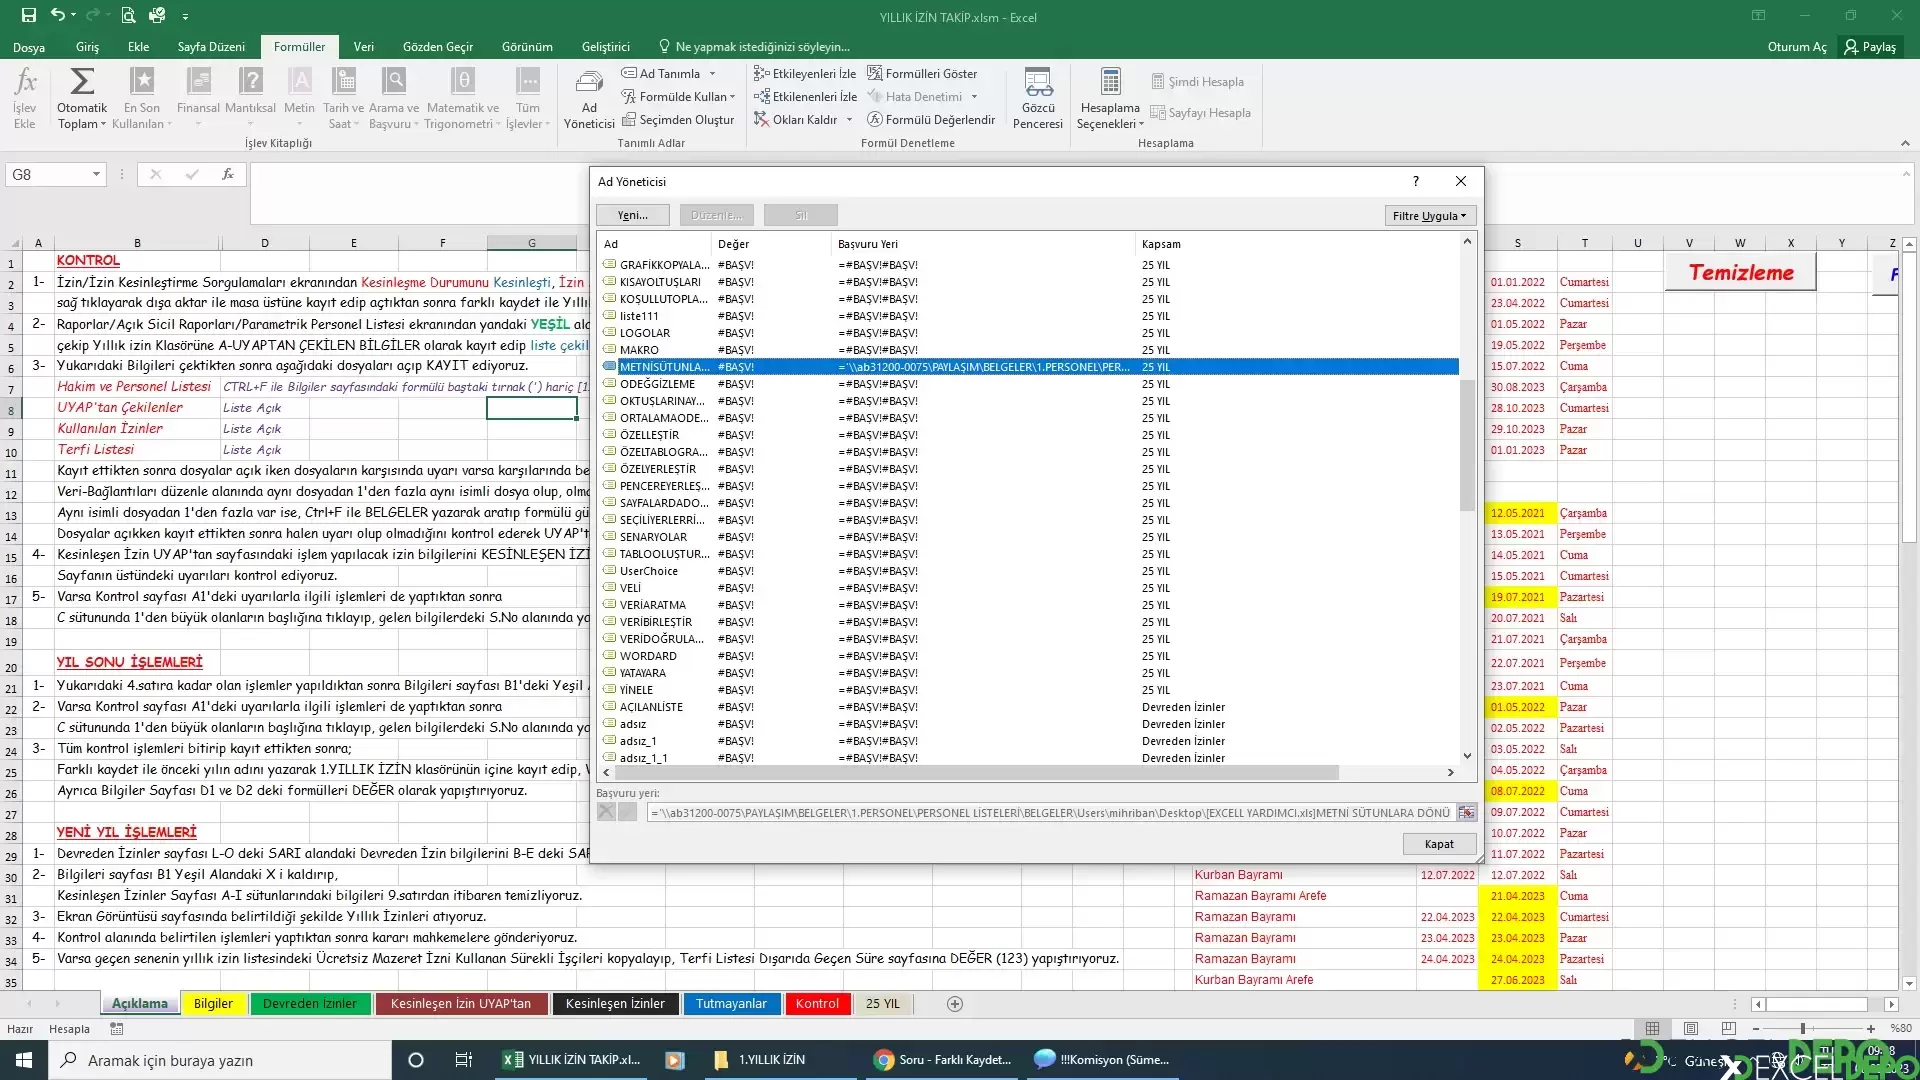Open Arama ve Başvuru functions icon
This screenshot has width=1920, height=1080.
[394, 82]
